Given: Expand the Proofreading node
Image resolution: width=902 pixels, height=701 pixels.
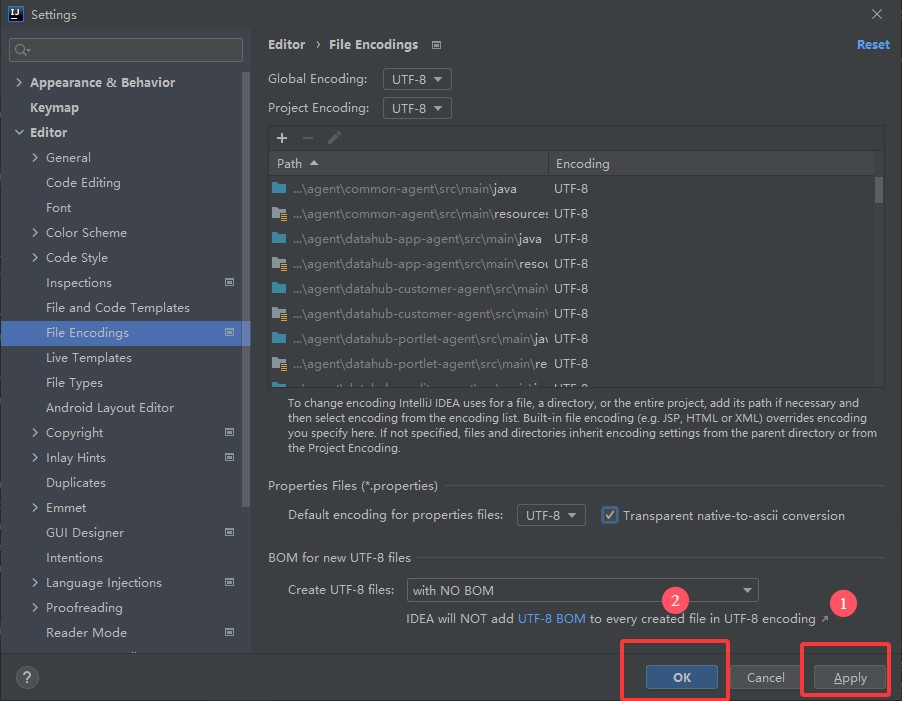Looking at the screenshot, I should [35, 607].
